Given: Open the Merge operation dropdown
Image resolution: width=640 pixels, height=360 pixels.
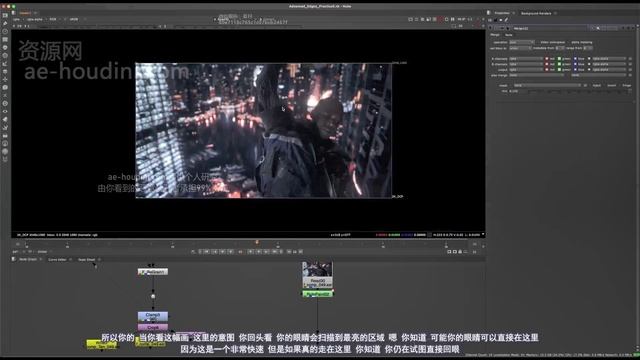Looking at the screenshot, I should [x=522, y=42].
